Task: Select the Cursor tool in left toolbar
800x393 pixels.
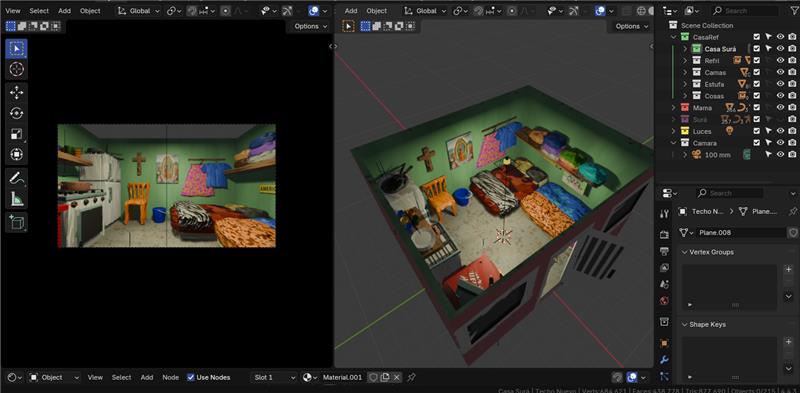Action: 16,69
